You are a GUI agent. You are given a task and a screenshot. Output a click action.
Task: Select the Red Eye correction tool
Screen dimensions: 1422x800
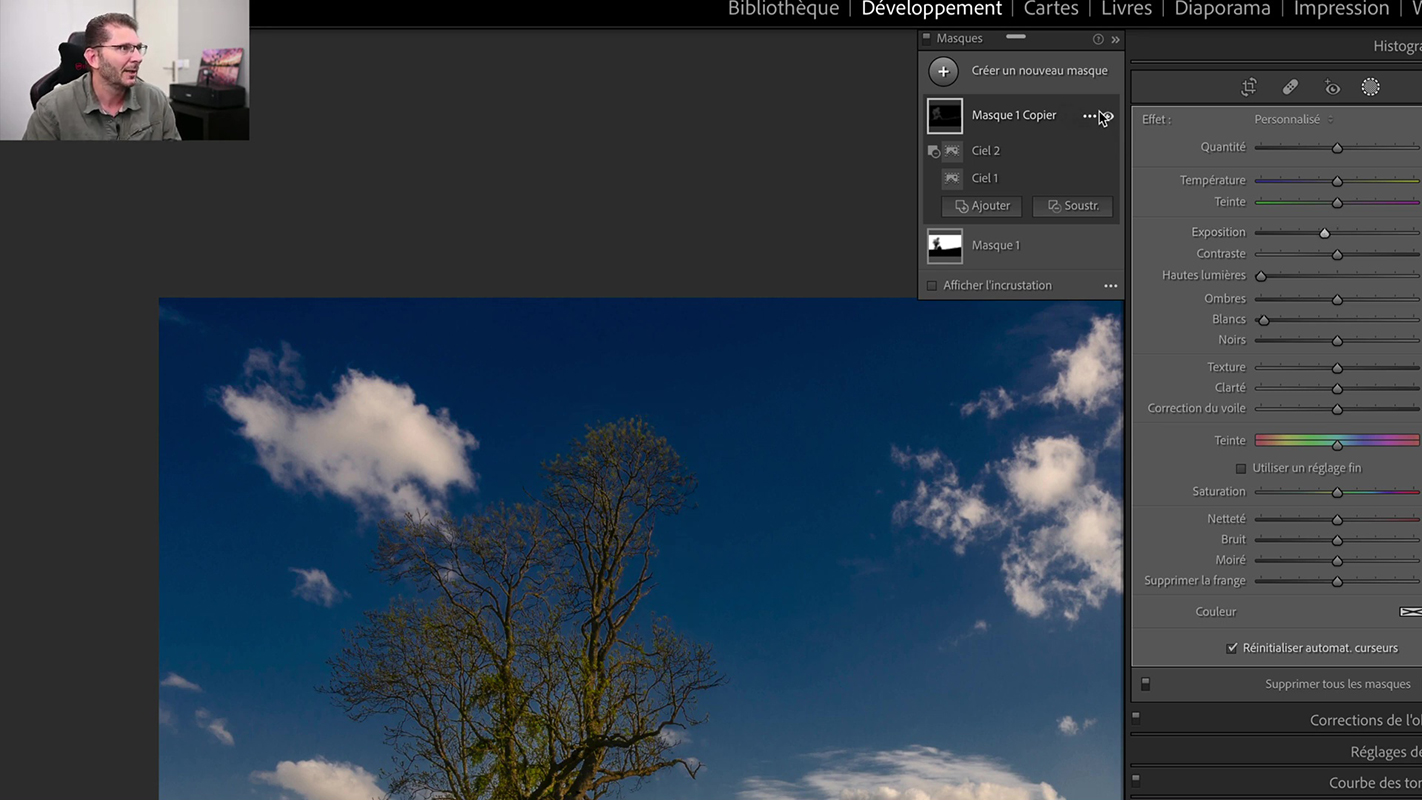pyautogui.click(x=1331, y=87)
